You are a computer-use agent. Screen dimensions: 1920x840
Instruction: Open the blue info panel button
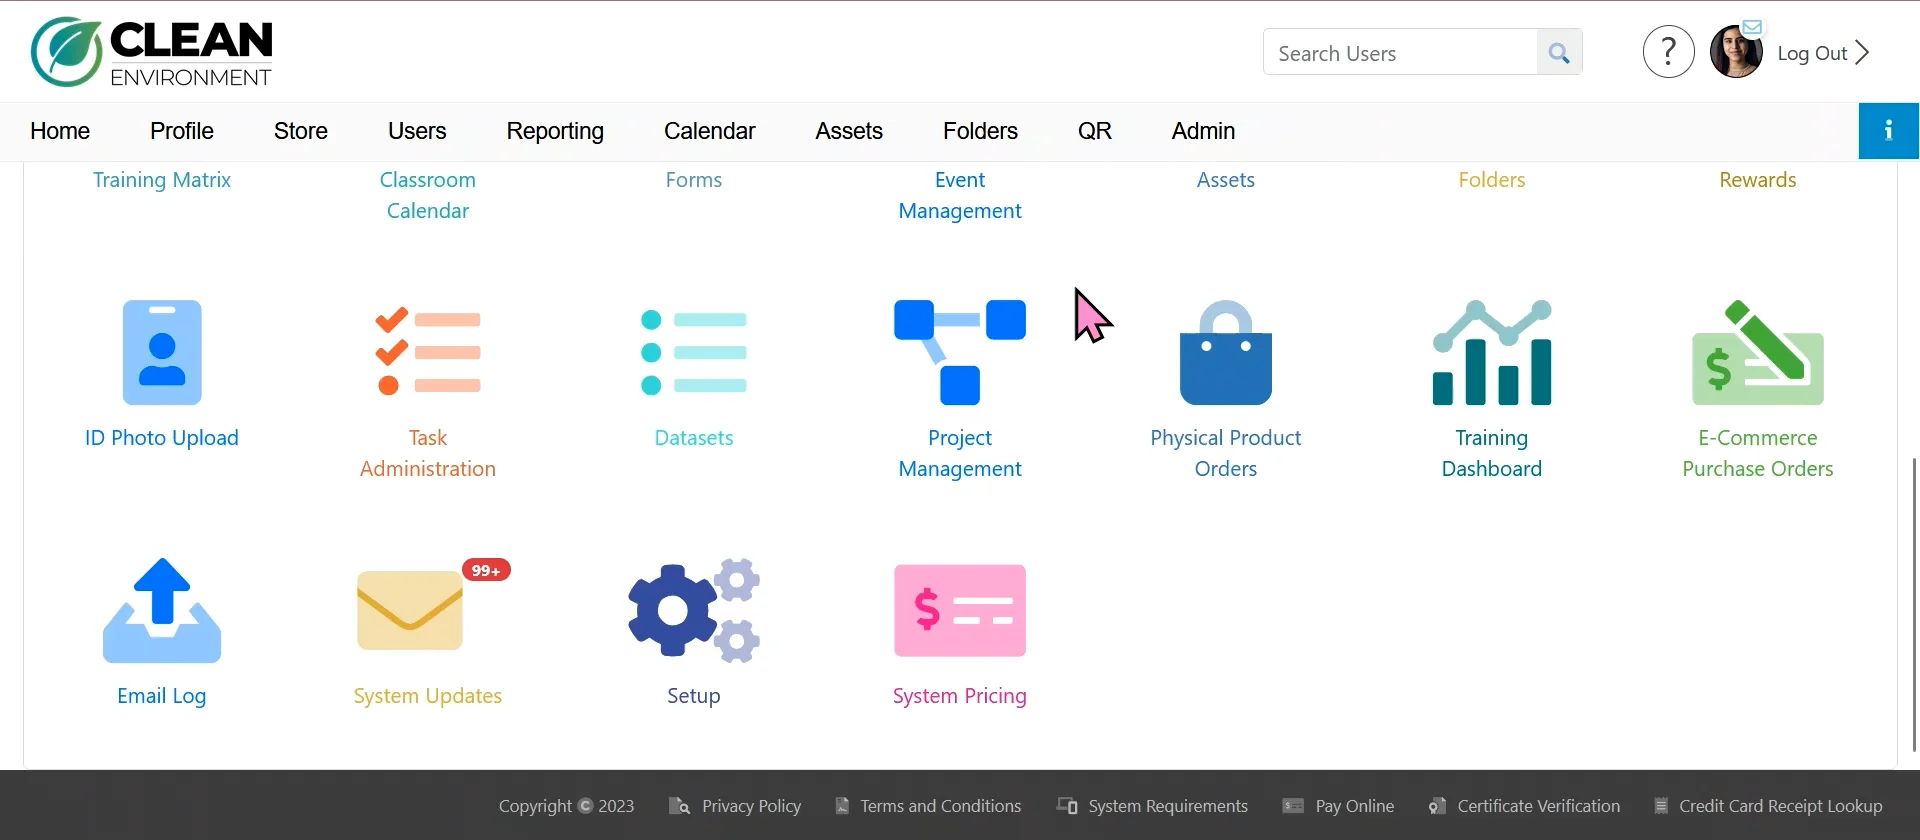1888,130
